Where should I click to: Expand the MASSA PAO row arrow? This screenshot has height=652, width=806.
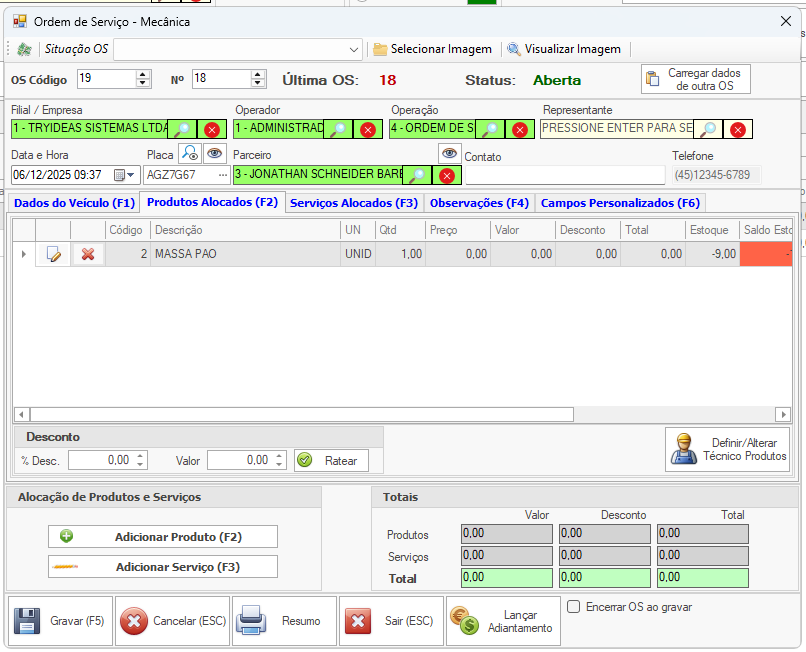(24, 254)
